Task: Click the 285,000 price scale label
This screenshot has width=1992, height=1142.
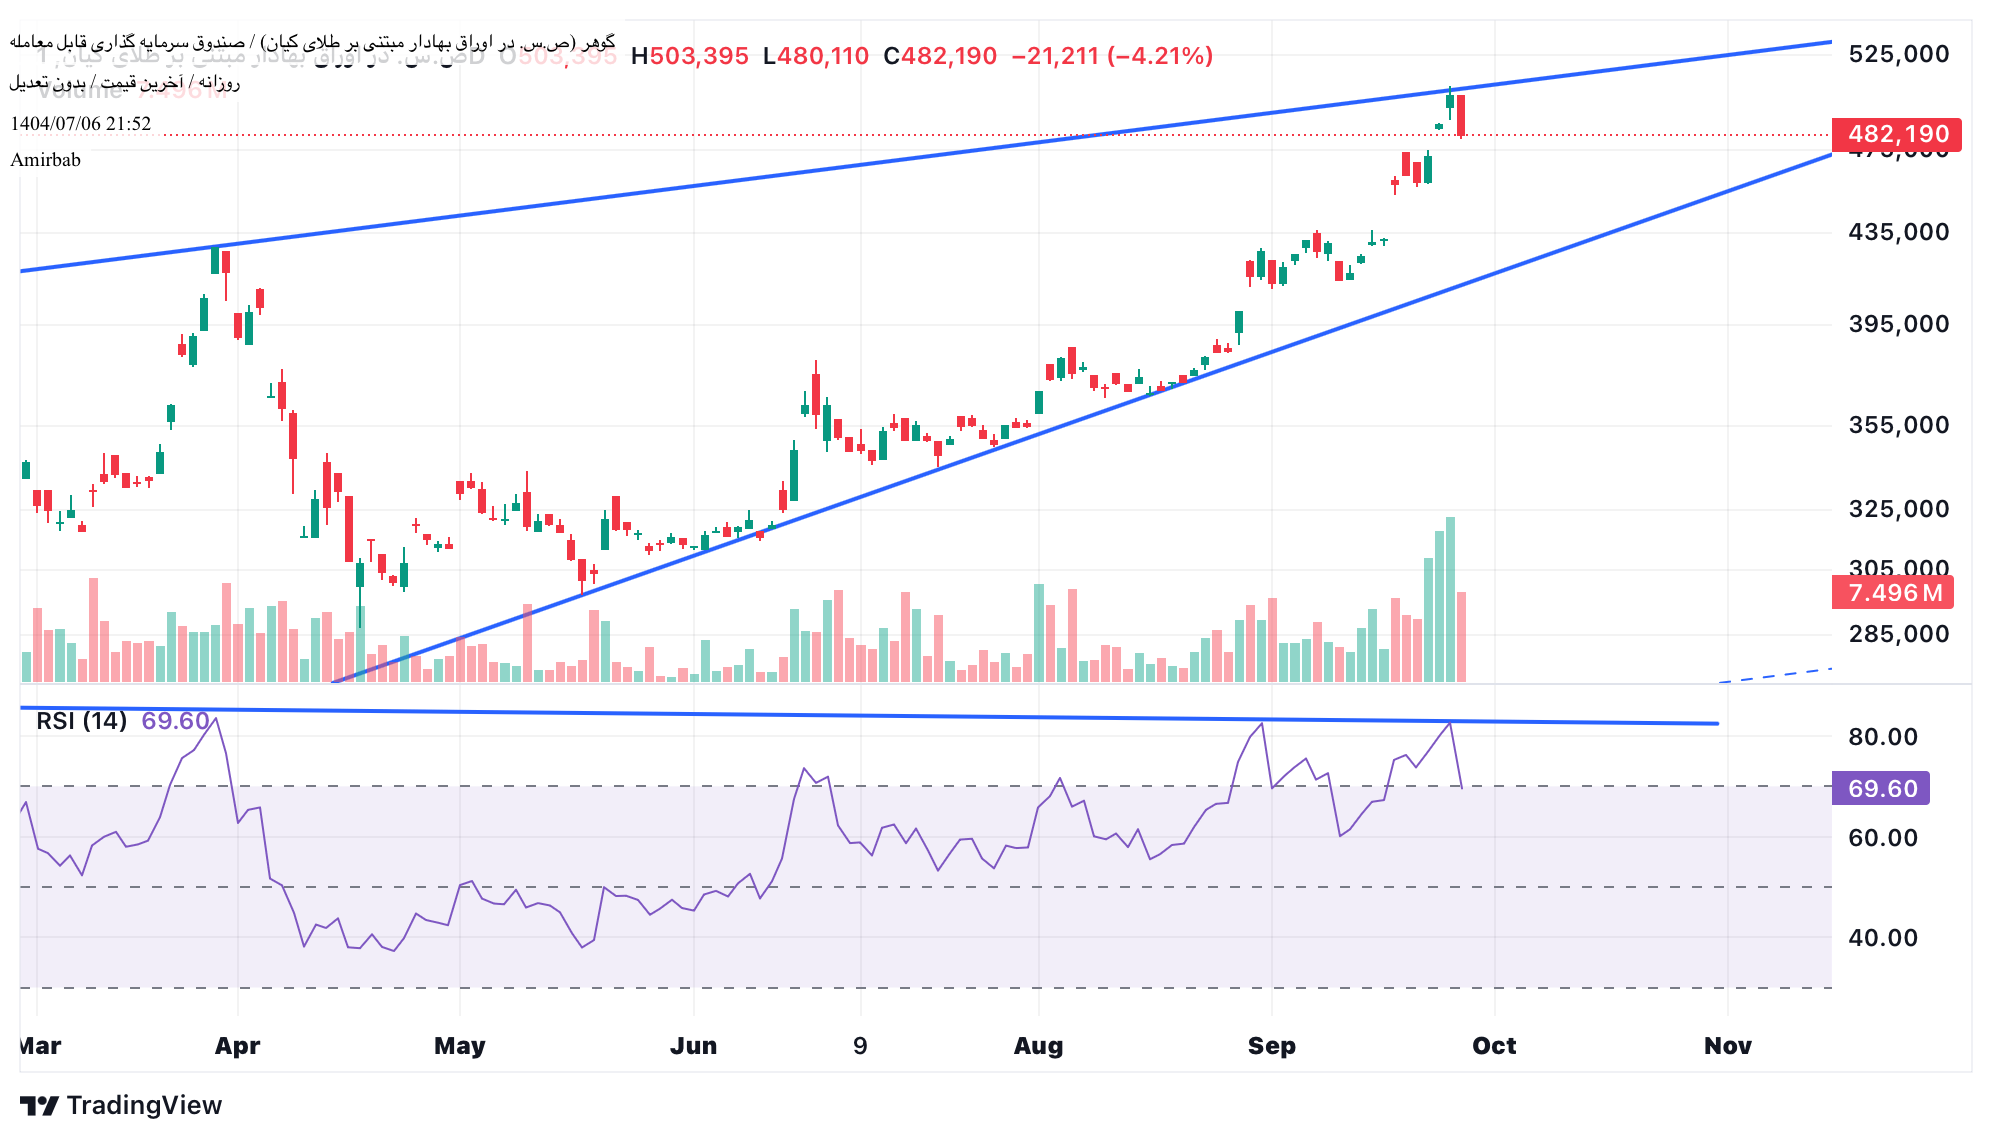Action: 1898,634
